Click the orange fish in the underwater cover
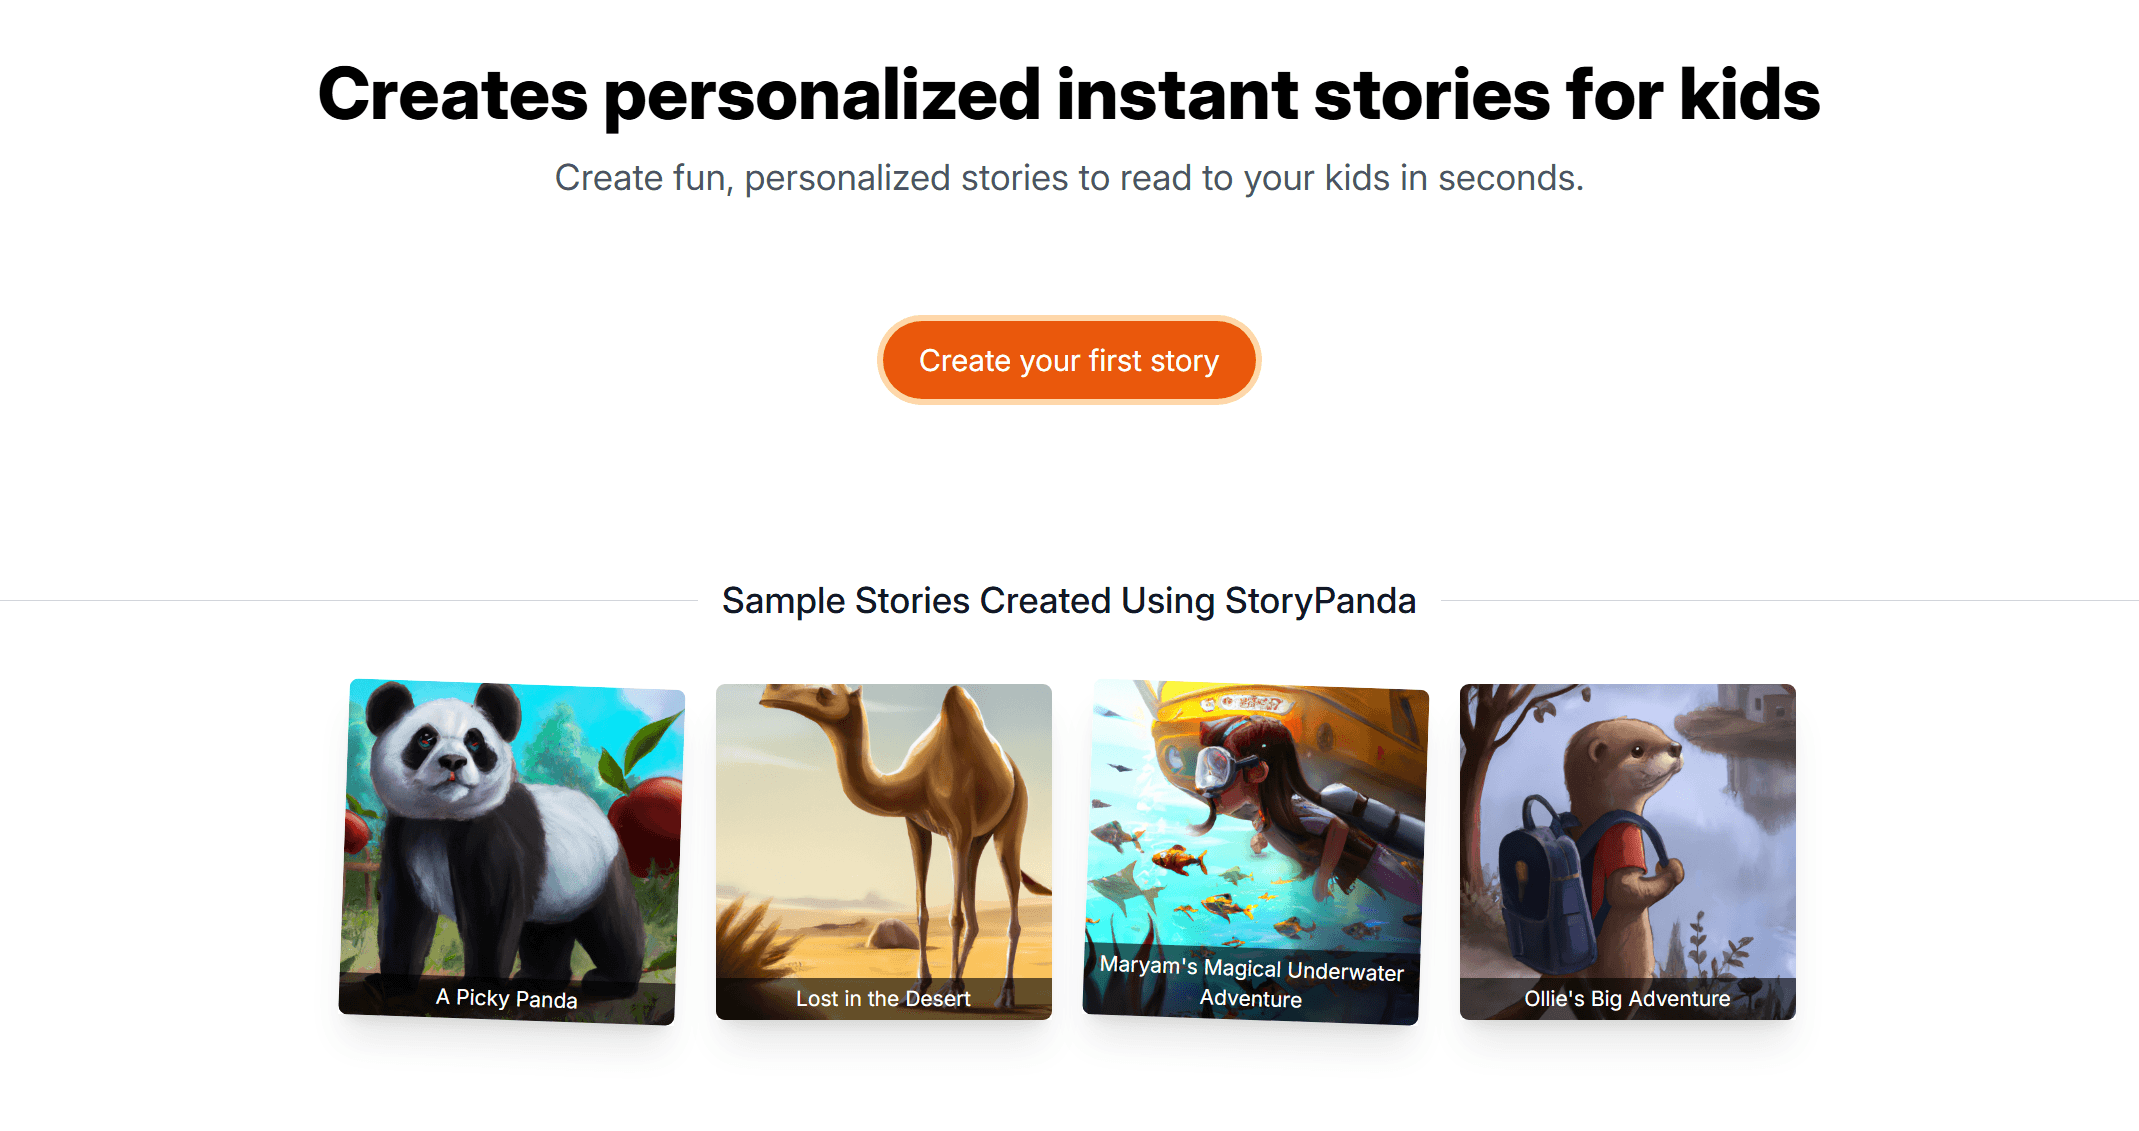2139x1131 pixels. [1178, 857]
